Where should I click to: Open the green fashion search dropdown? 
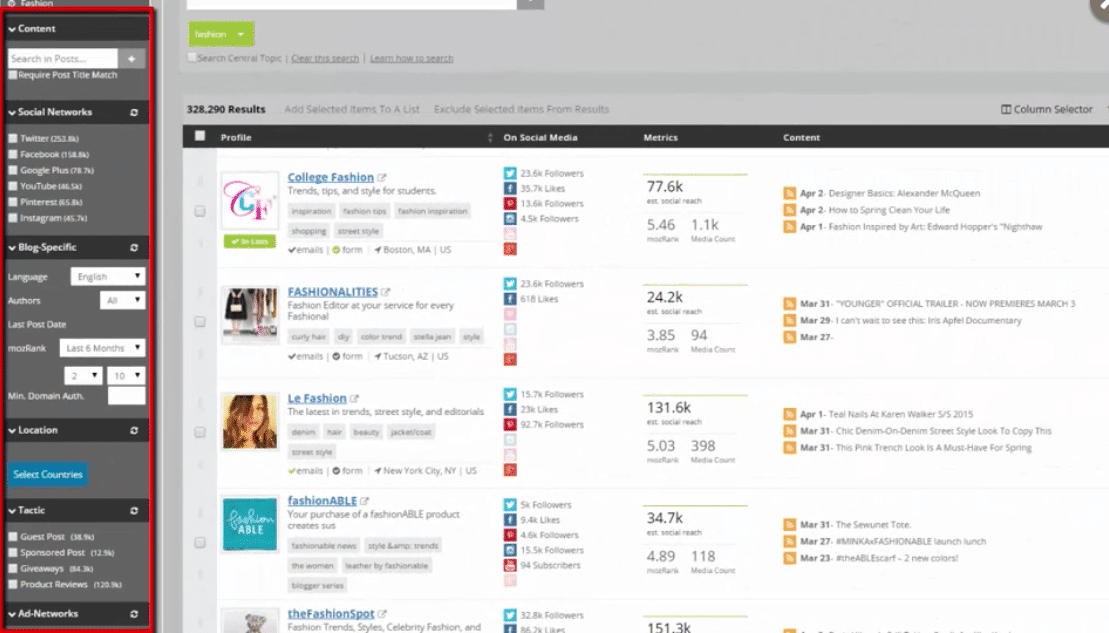(x=221, y=34)
